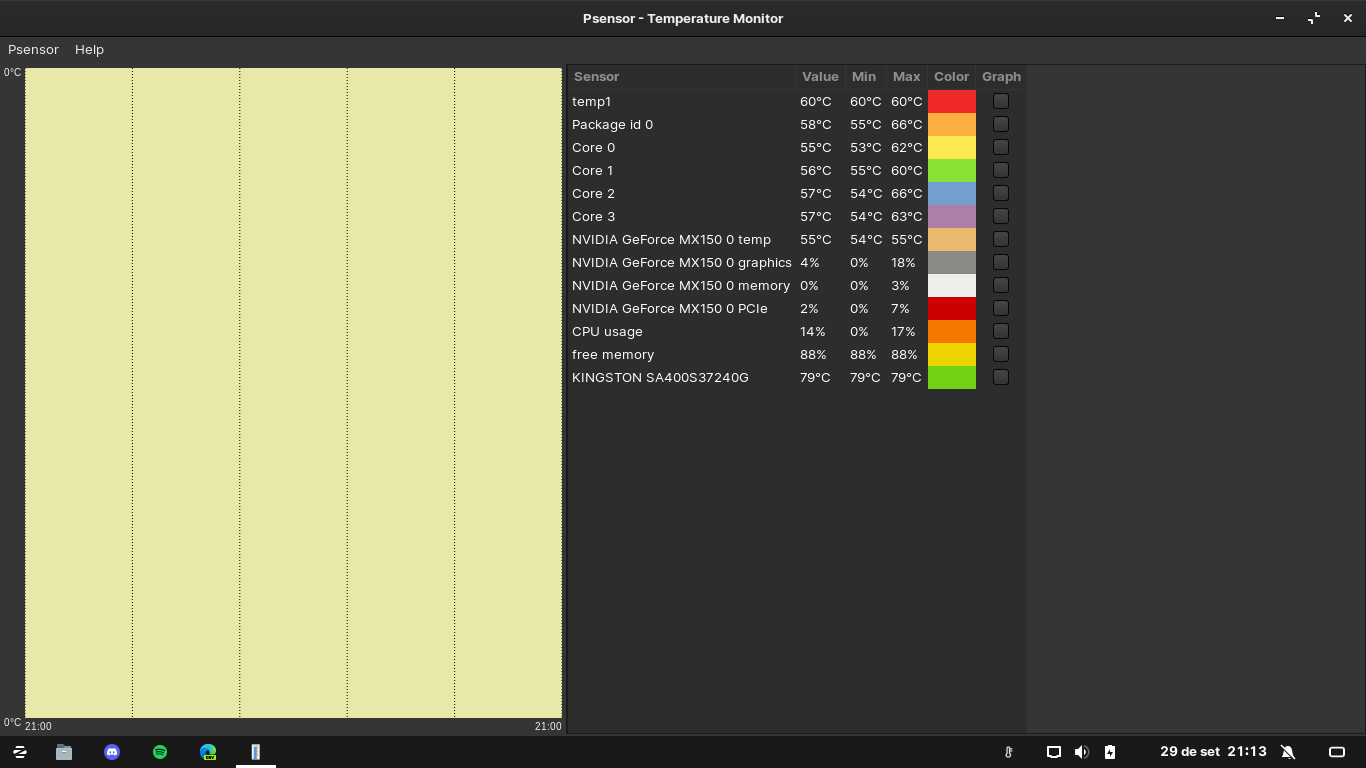This screenshot has height=768, width=1366.
Task: Click the gray swatch of MX150 0 graphics
Action: click(x=952, y=262)
